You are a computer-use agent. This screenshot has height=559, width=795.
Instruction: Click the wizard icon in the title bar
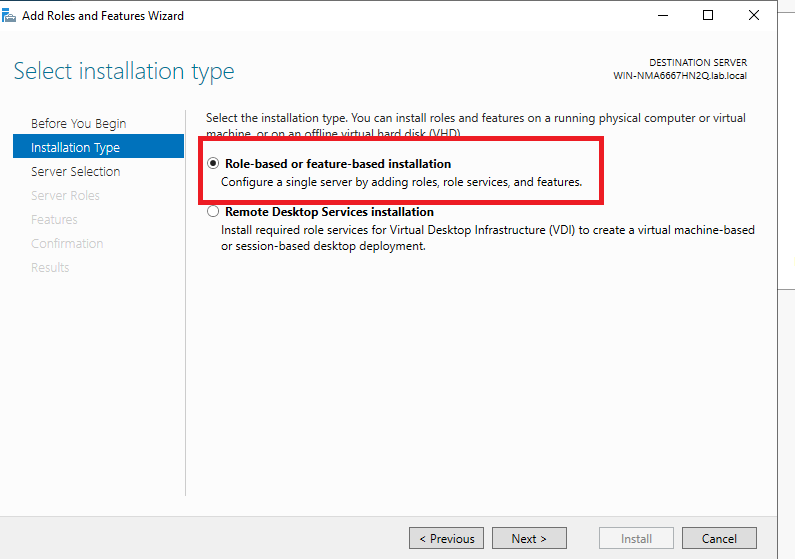click(x=10, y=16)
